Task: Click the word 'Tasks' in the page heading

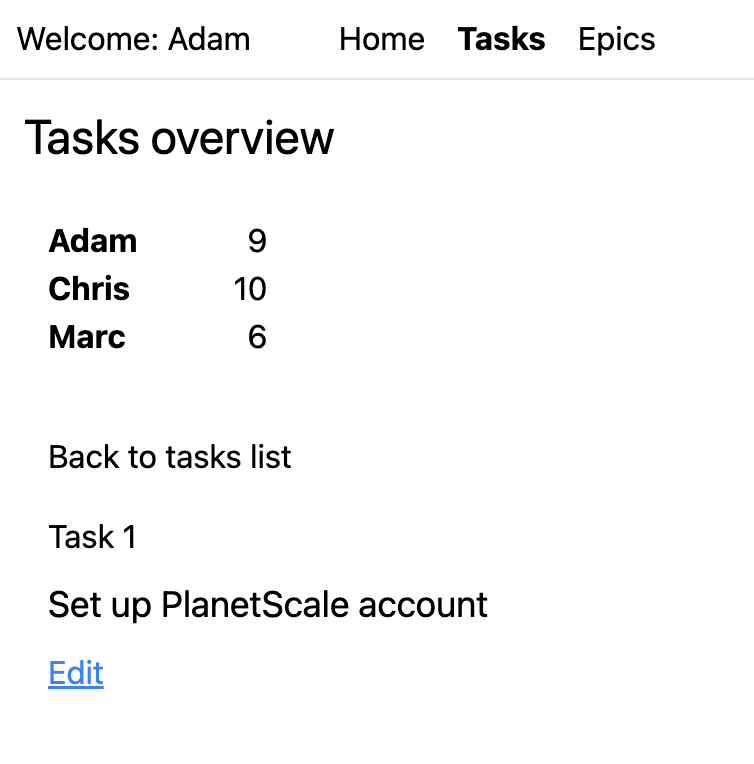Action: coord(82,137)
